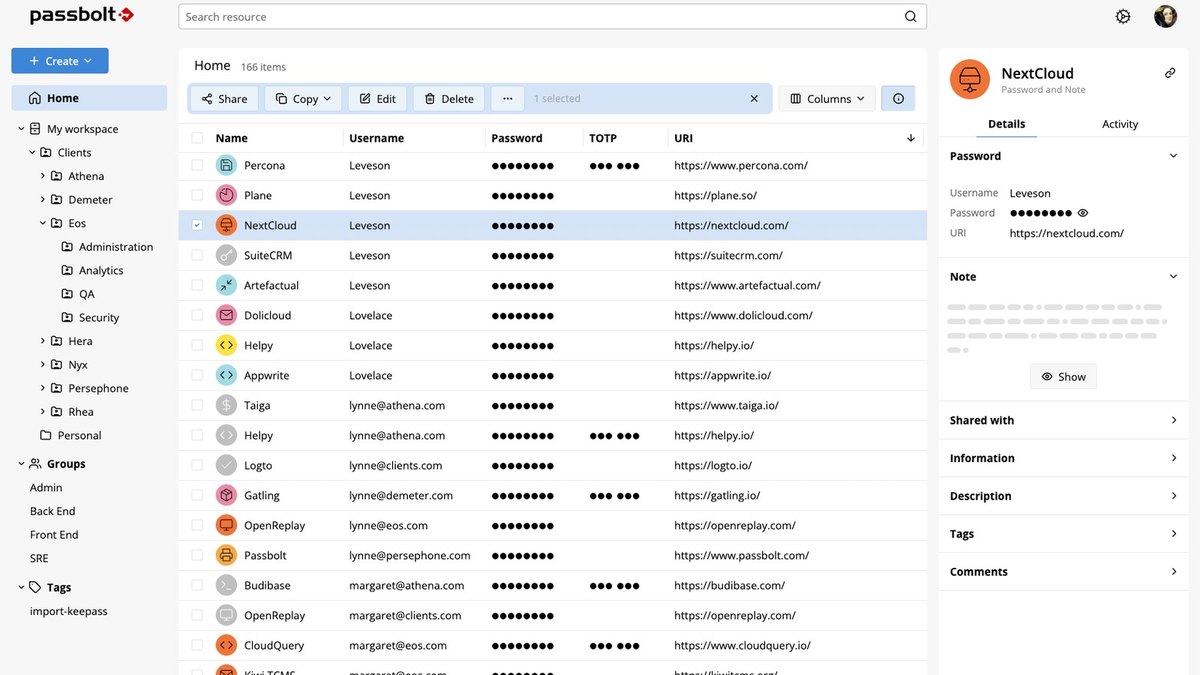Click the Percona resource icon

point(226,165)
